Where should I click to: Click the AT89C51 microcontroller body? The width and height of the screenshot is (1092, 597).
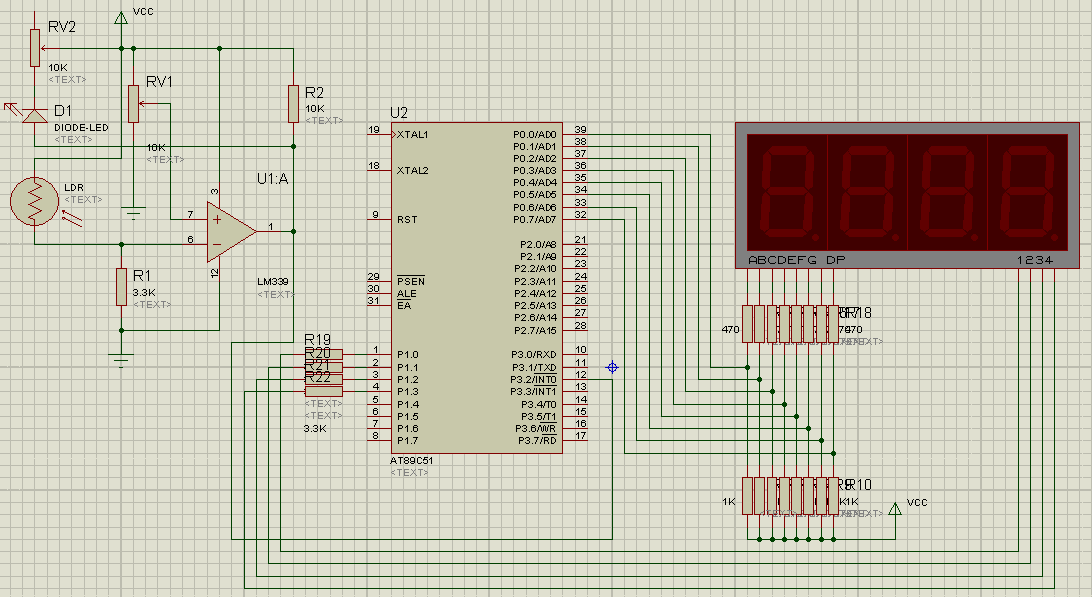pos(476,288)
